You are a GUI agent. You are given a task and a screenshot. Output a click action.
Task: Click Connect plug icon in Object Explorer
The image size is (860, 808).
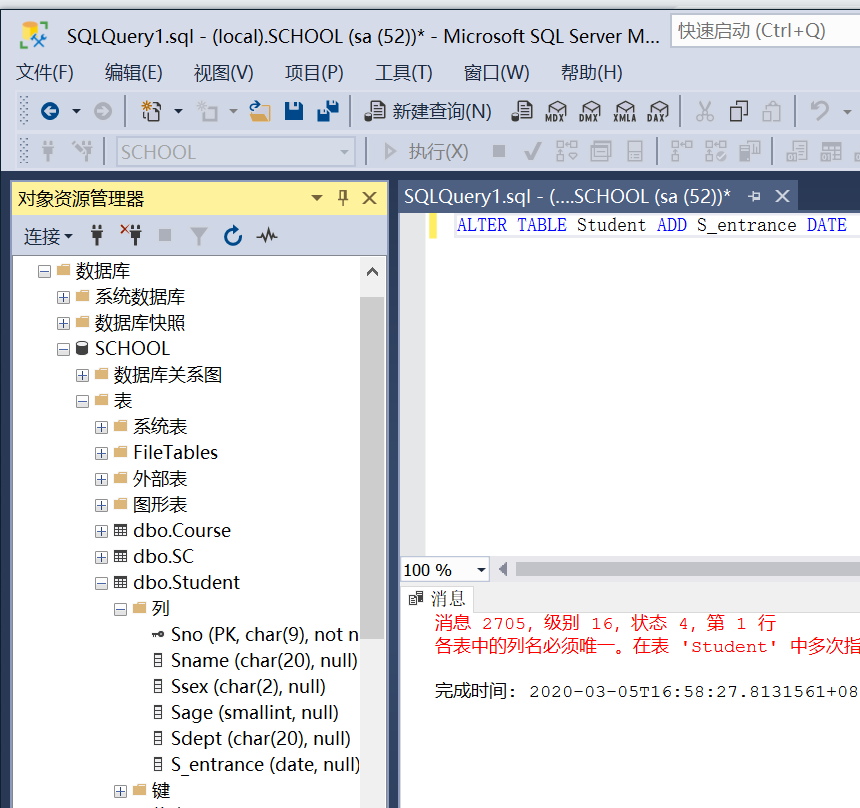coord(97,236)
